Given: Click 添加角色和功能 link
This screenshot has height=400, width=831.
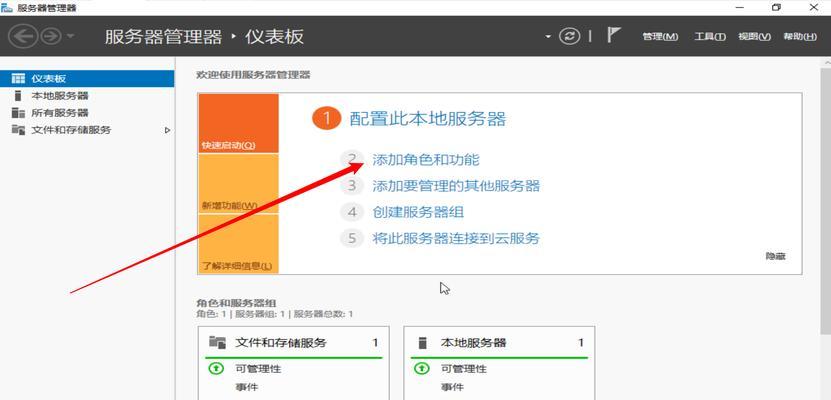Looking at the screenshot, I should point(426,159).
